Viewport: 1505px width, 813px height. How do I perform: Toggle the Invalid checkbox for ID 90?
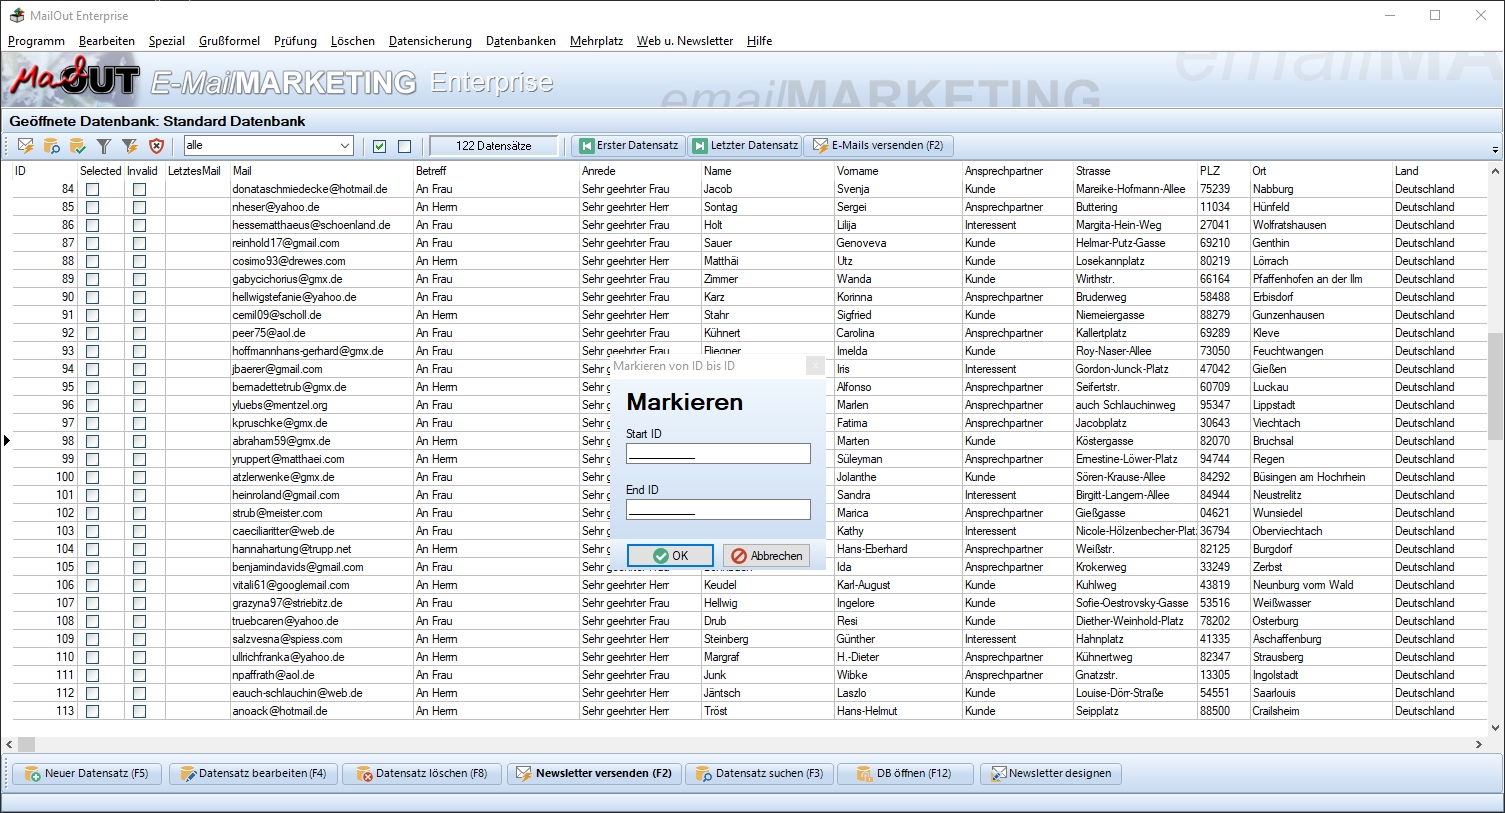139,297
